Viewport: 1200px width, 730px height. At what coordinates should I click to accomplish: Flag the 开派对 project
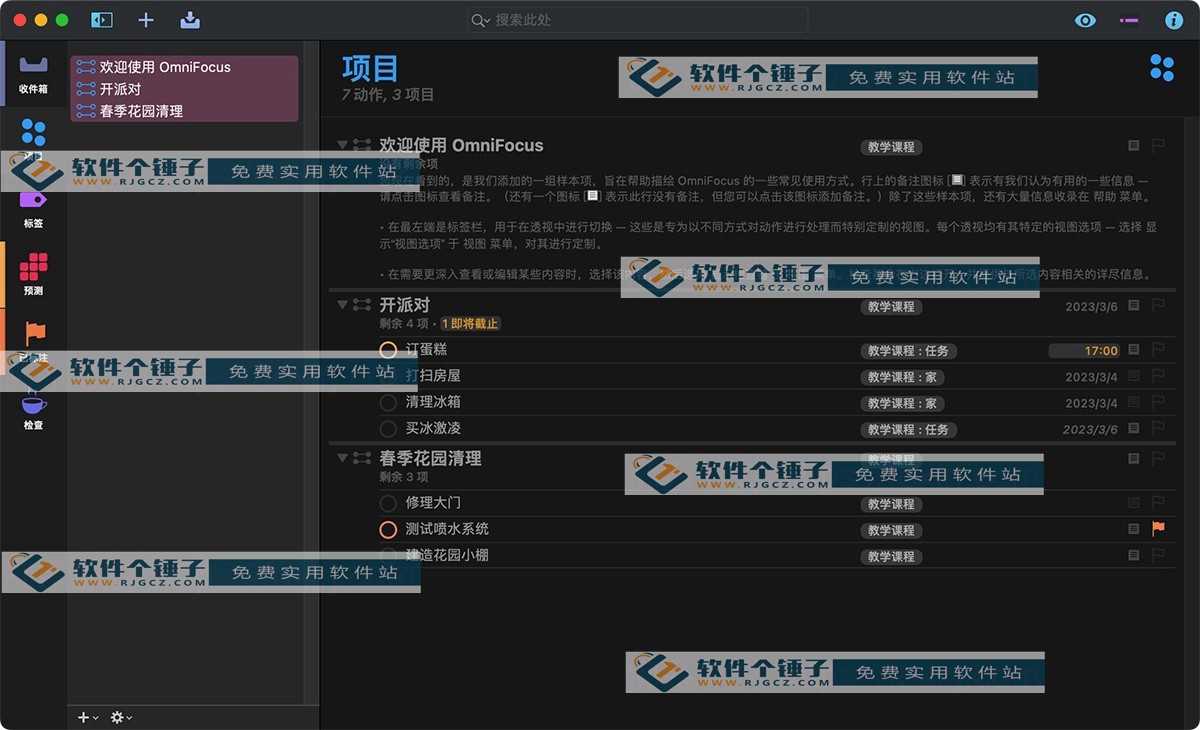tap(1158, 306)
